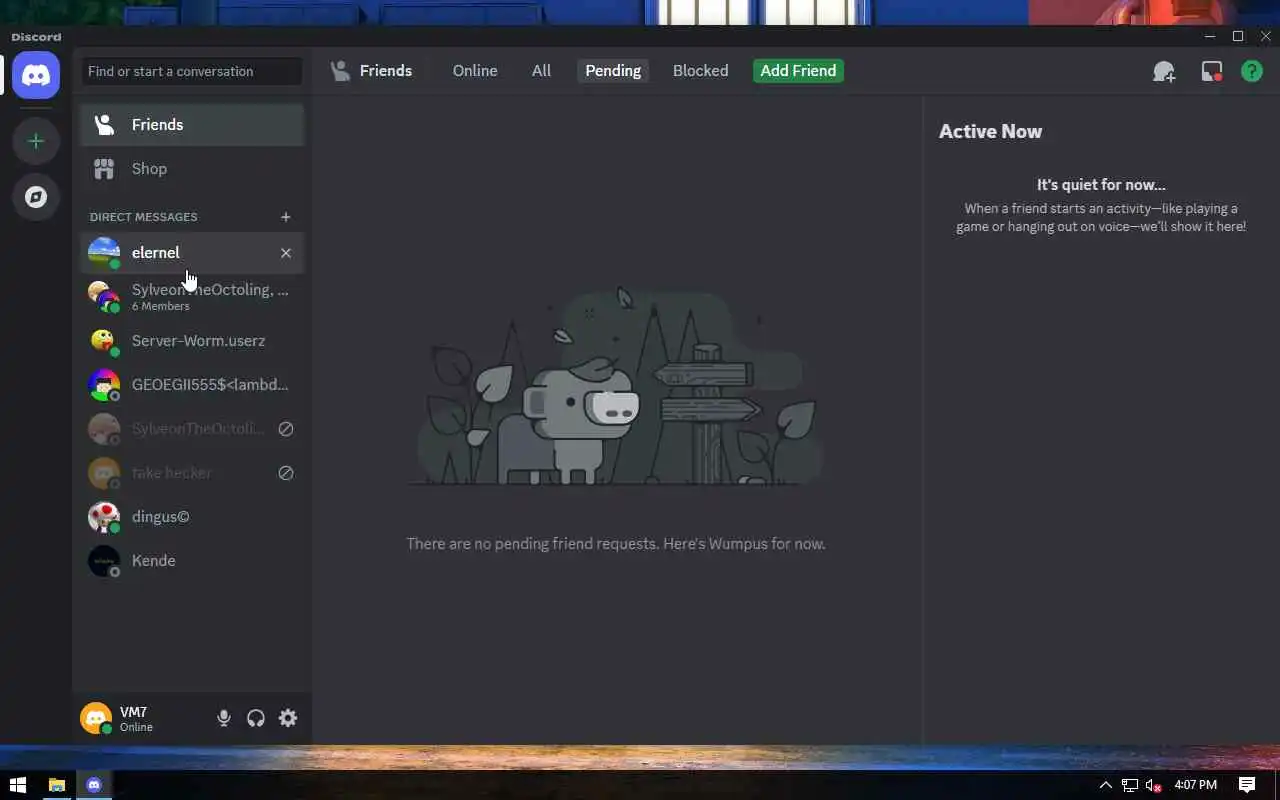Open SylveonTheOctoling group with 6 Members
This screenshot has height=800, width=1280.
pyautogui.click(x=192, y=296)
